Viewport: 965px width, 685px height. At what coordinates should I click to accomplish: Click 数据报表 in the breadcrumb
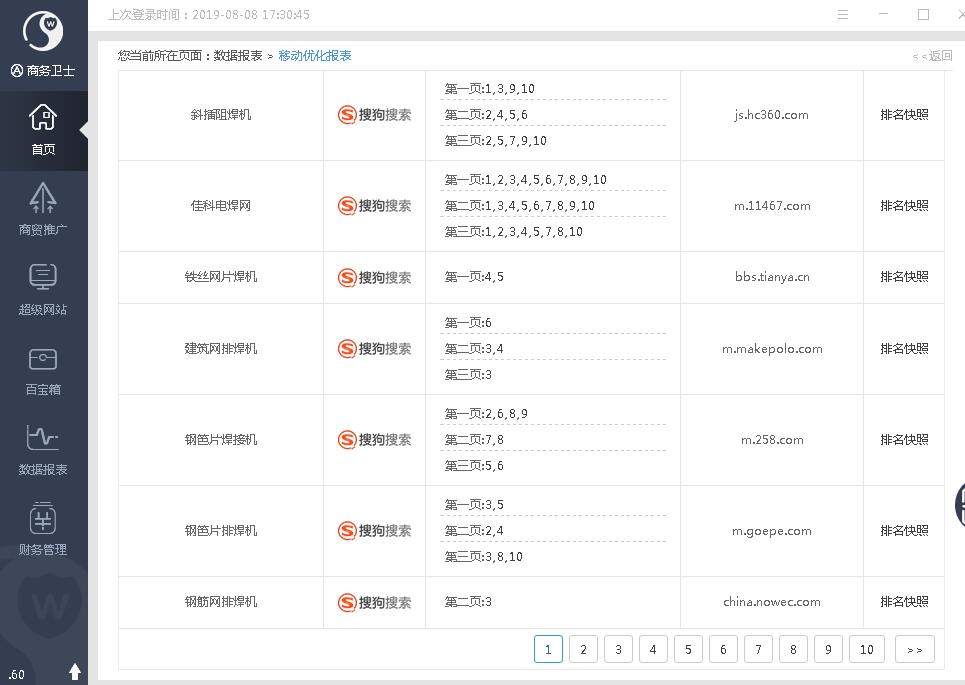click(238, 56)
